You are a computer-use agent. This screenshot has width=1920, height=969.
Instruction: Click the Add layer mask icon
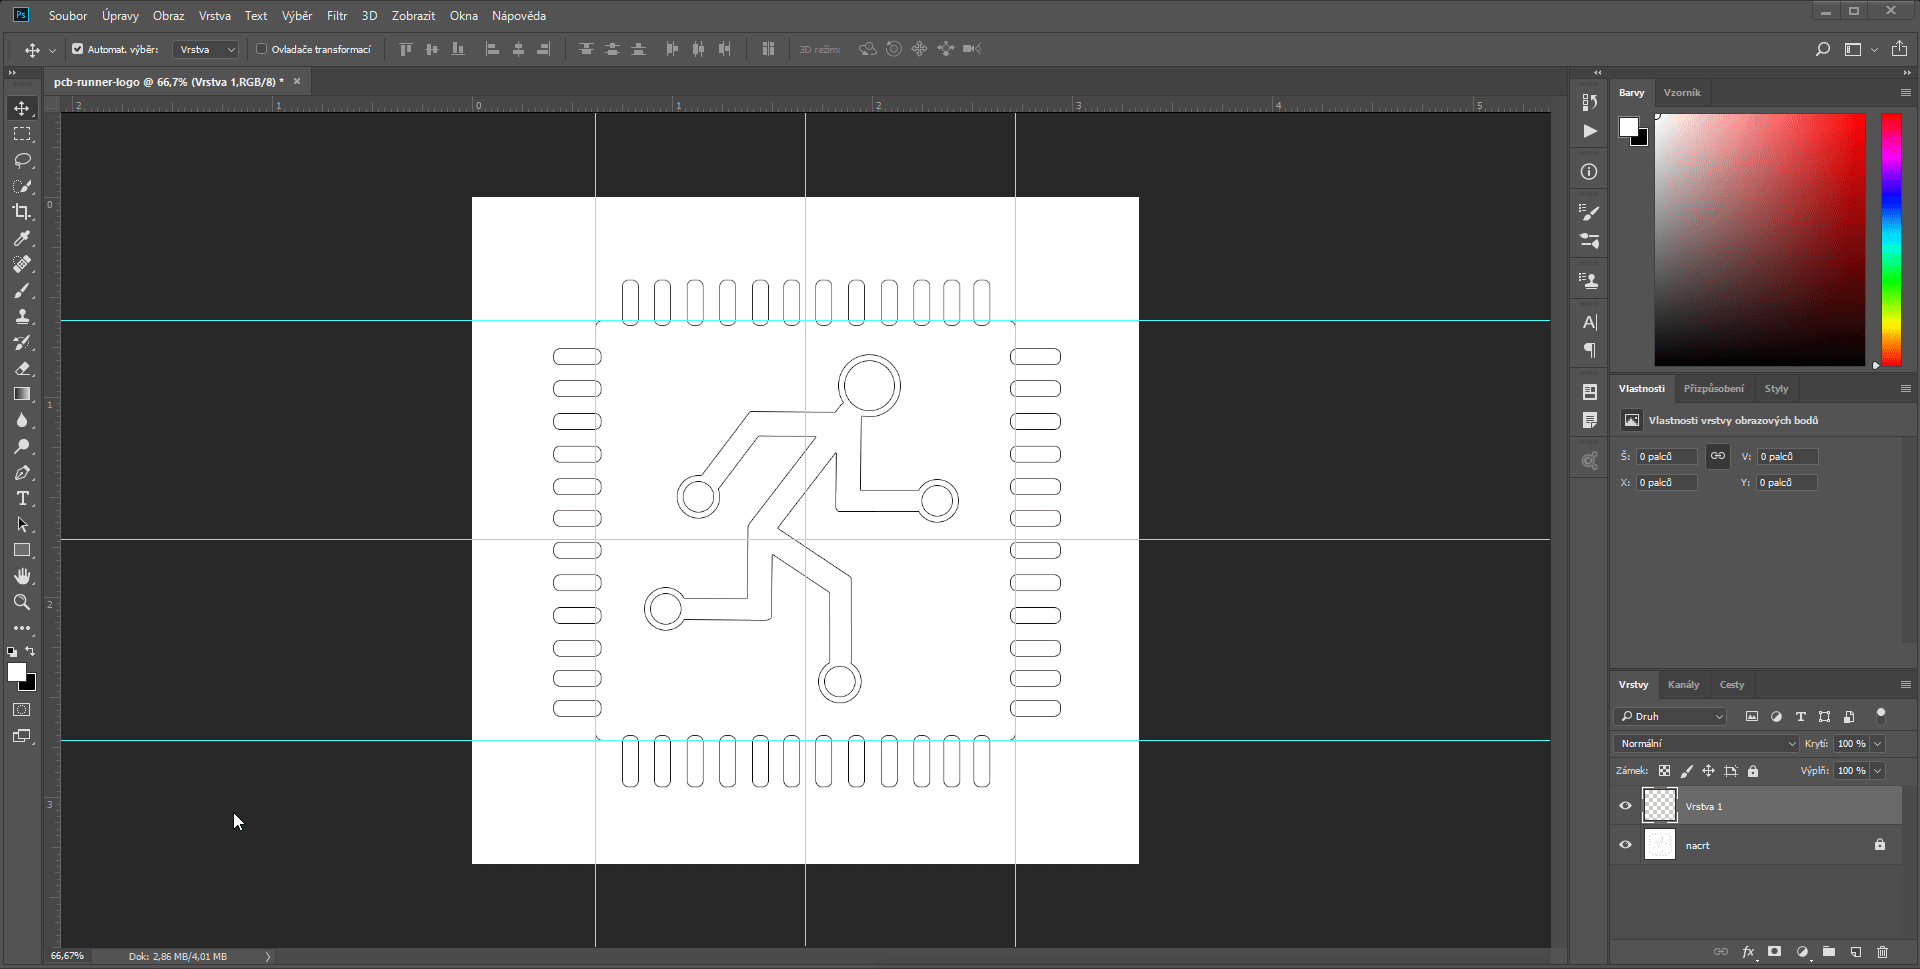(x=1775, y=952)
